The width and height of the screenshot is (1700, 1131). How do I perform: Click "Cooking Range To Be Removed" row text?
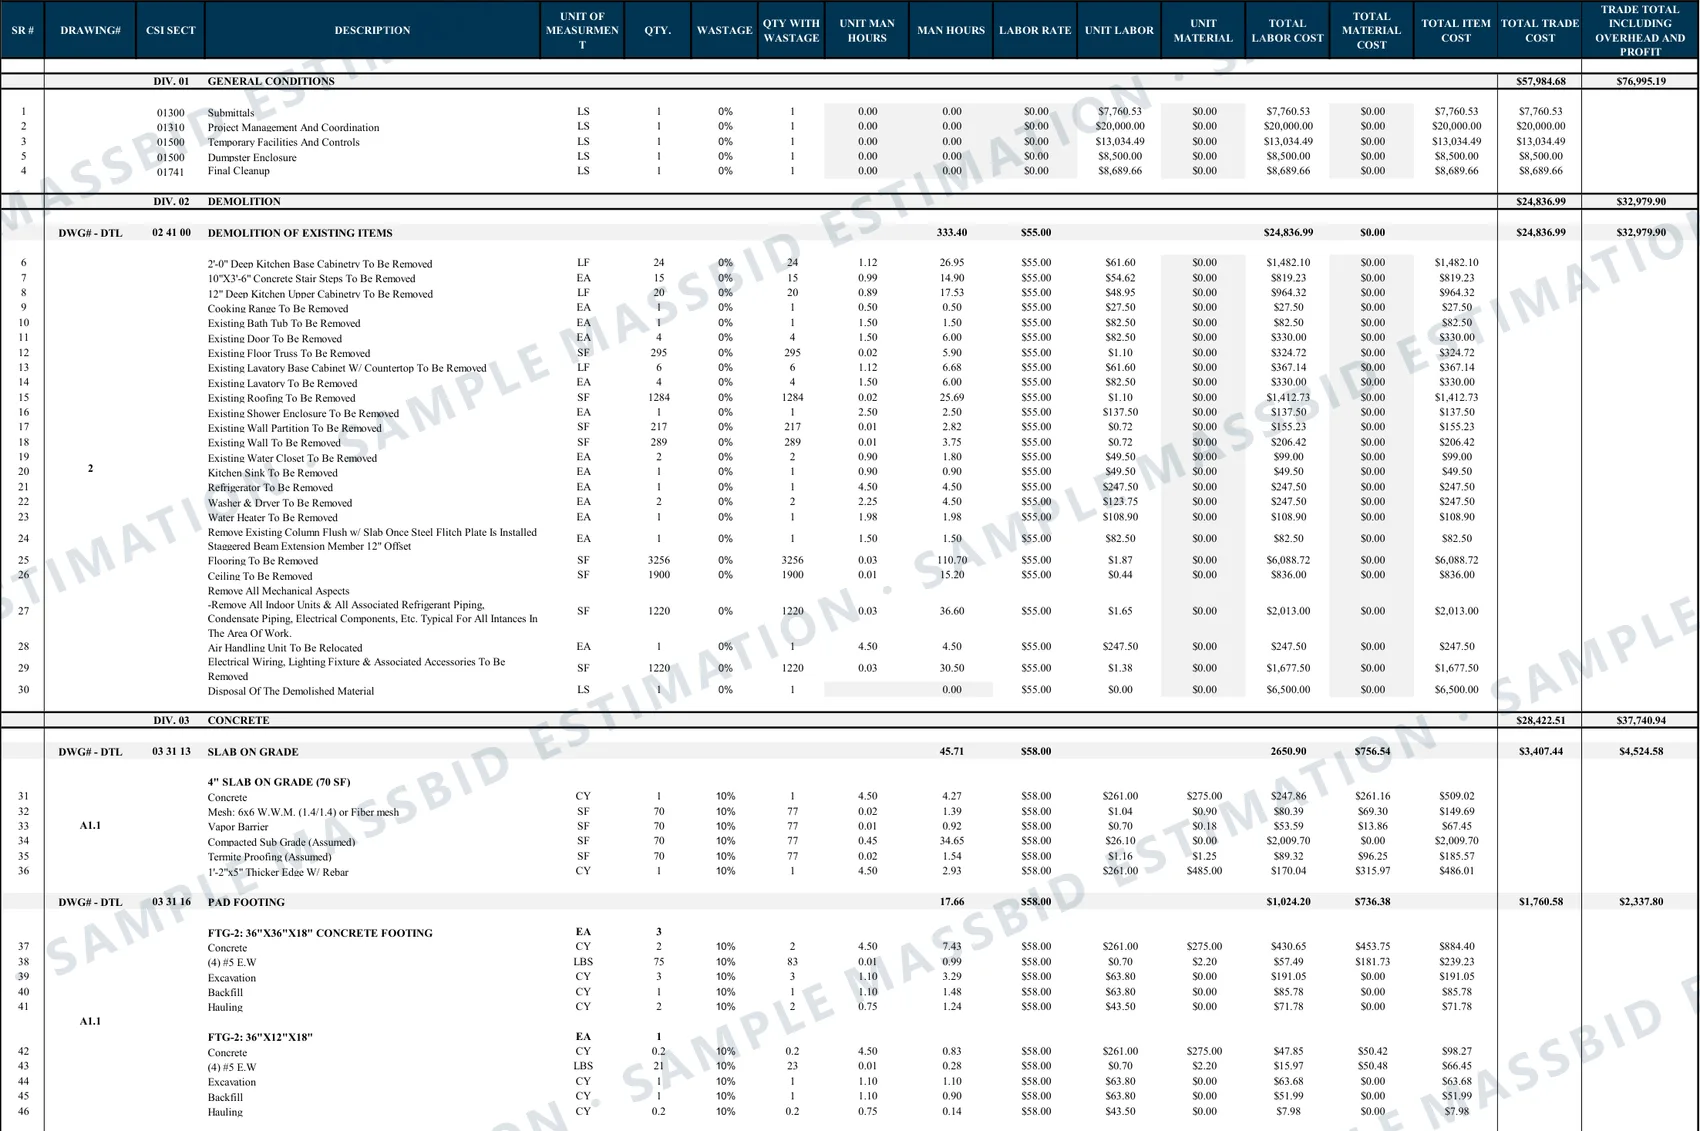click(278, 308)
